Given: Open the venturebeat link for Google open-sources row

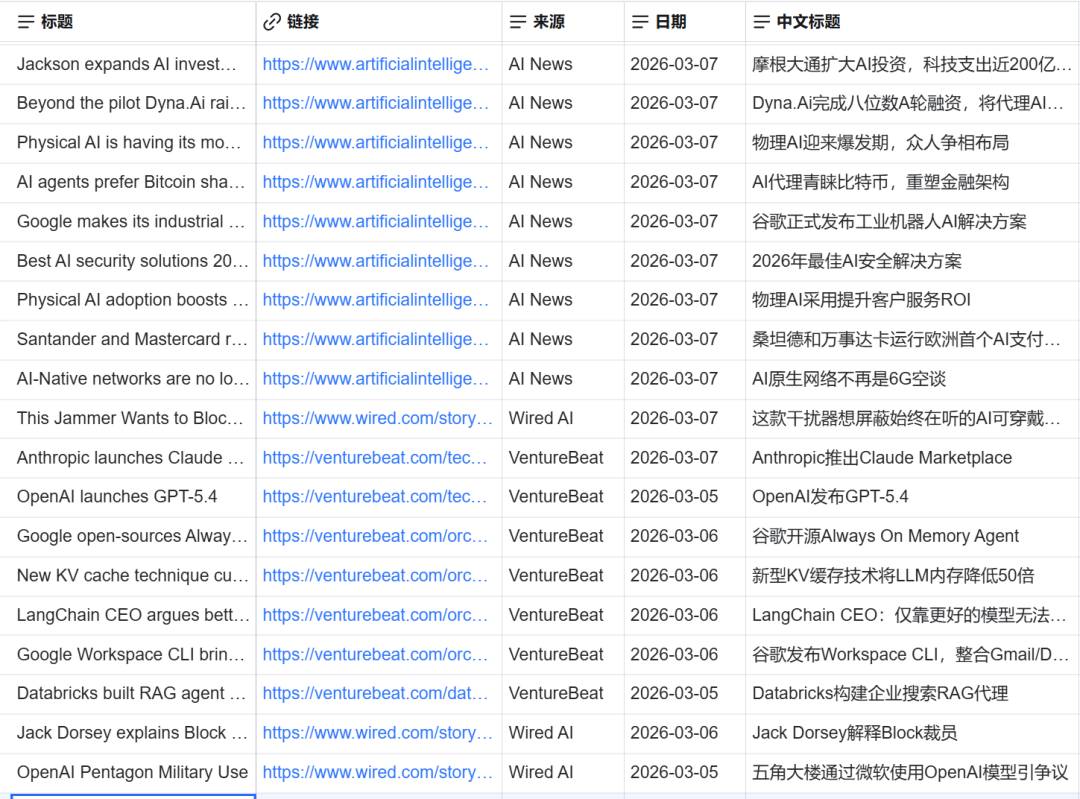Looking at the screenshot, I should [375, 536].
